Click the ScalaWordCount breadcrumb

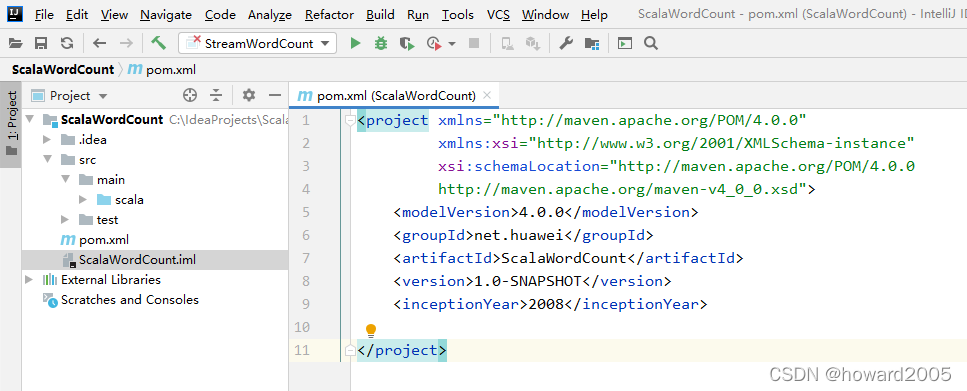(x=63, y=70)
